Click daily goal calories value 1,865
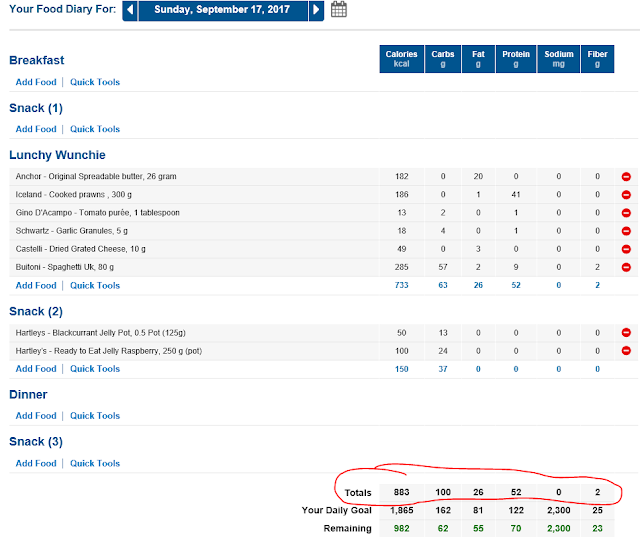The width and height of the screenshot is (640, 537). point(402,510)
